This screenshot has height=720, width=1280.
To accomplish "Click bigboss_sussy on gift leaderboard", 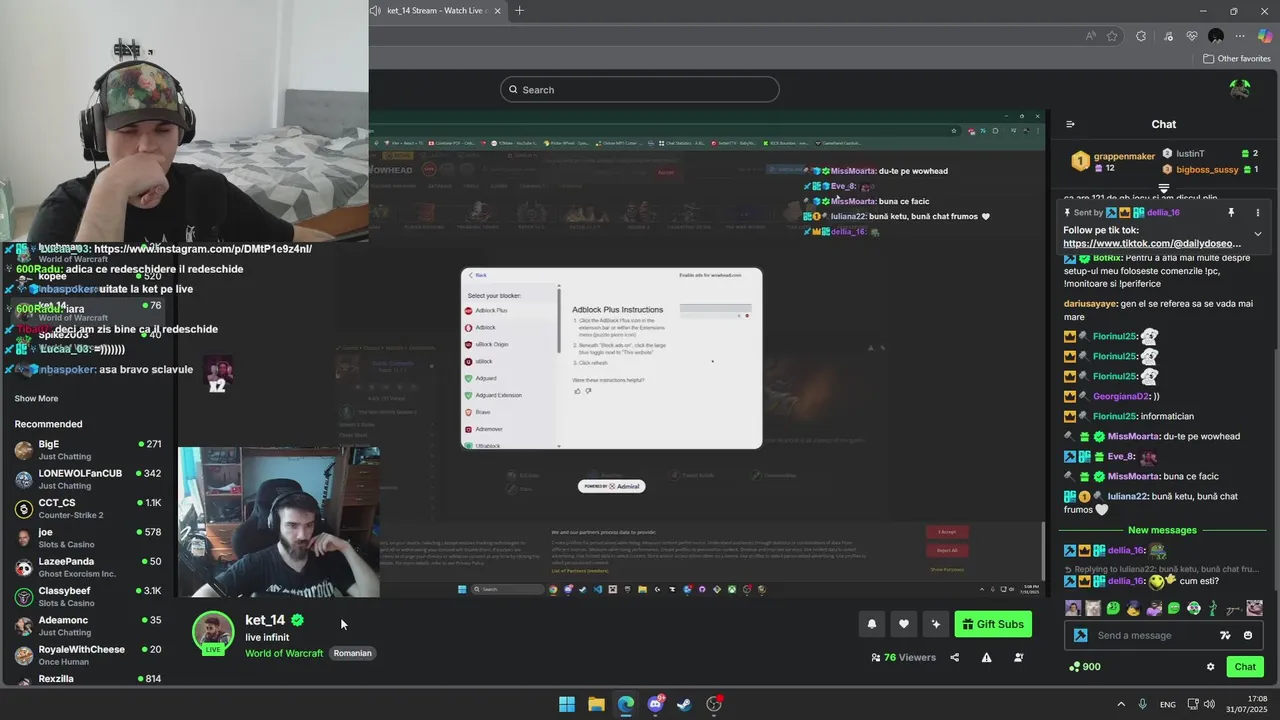I will coord(1207,169).
